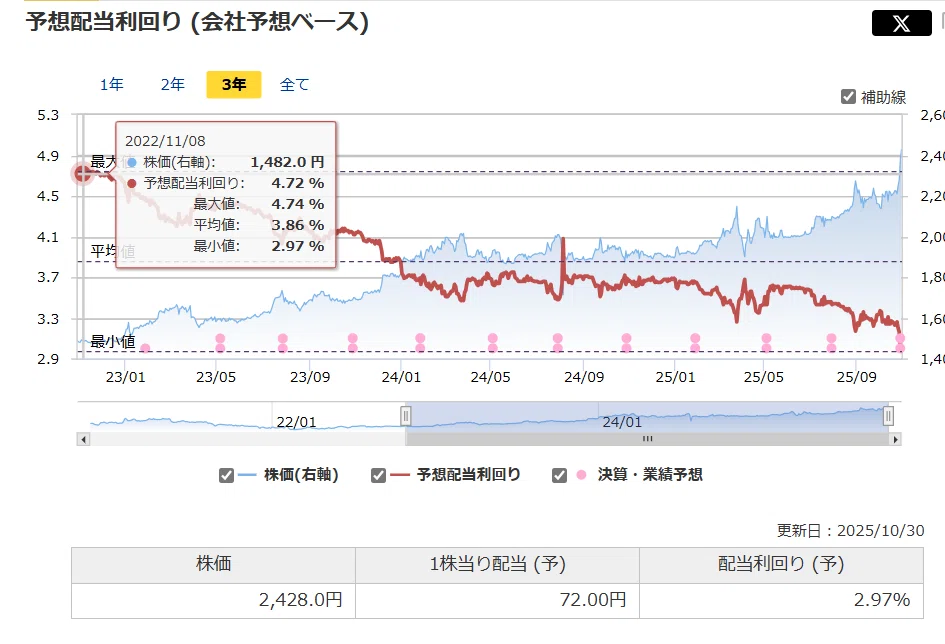Click the 24/01 label in the navigator
Screen dimensions: 945x644
622,422
